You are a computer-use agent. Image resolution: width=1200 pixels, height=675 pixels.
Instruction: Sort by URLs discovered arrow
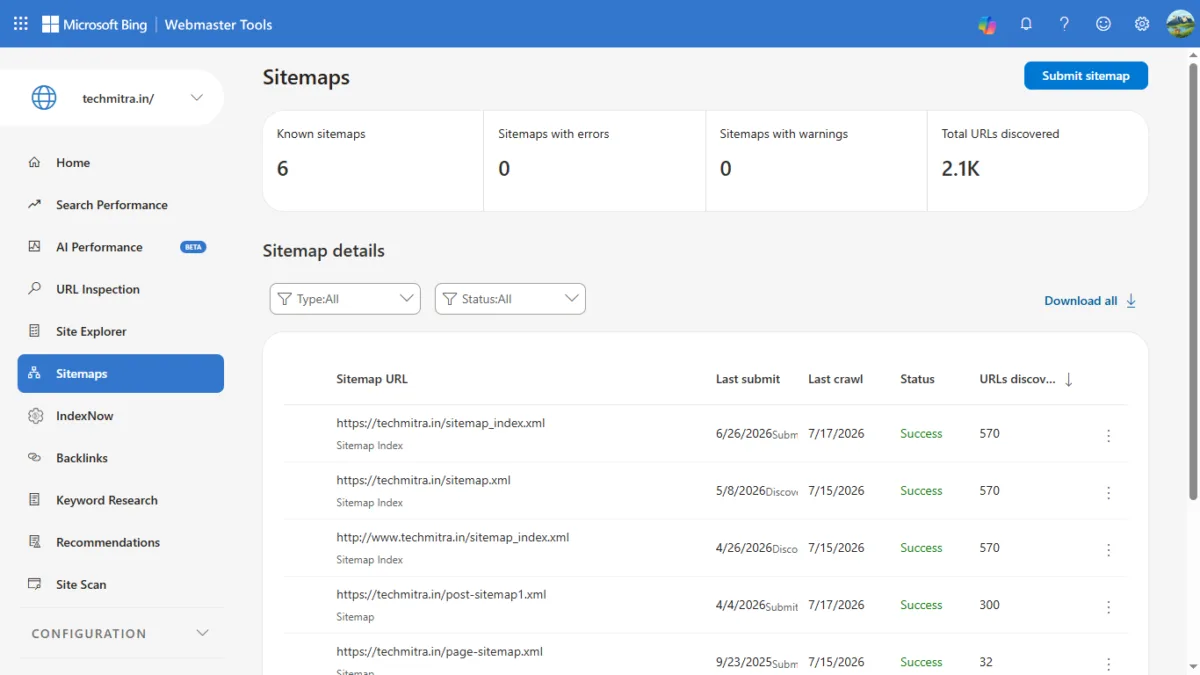pyautogui.click(x=1068, y=380)
